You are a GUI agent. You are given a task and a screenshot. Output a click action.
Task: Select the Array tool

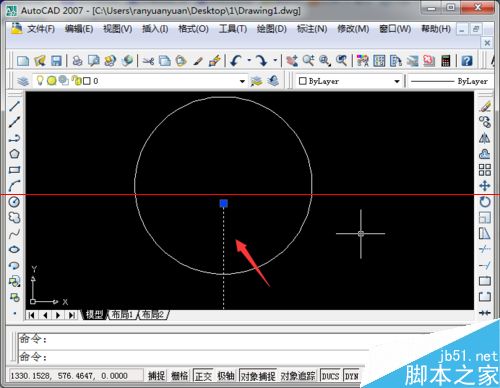pyautogui.click(x=485, y=170)
